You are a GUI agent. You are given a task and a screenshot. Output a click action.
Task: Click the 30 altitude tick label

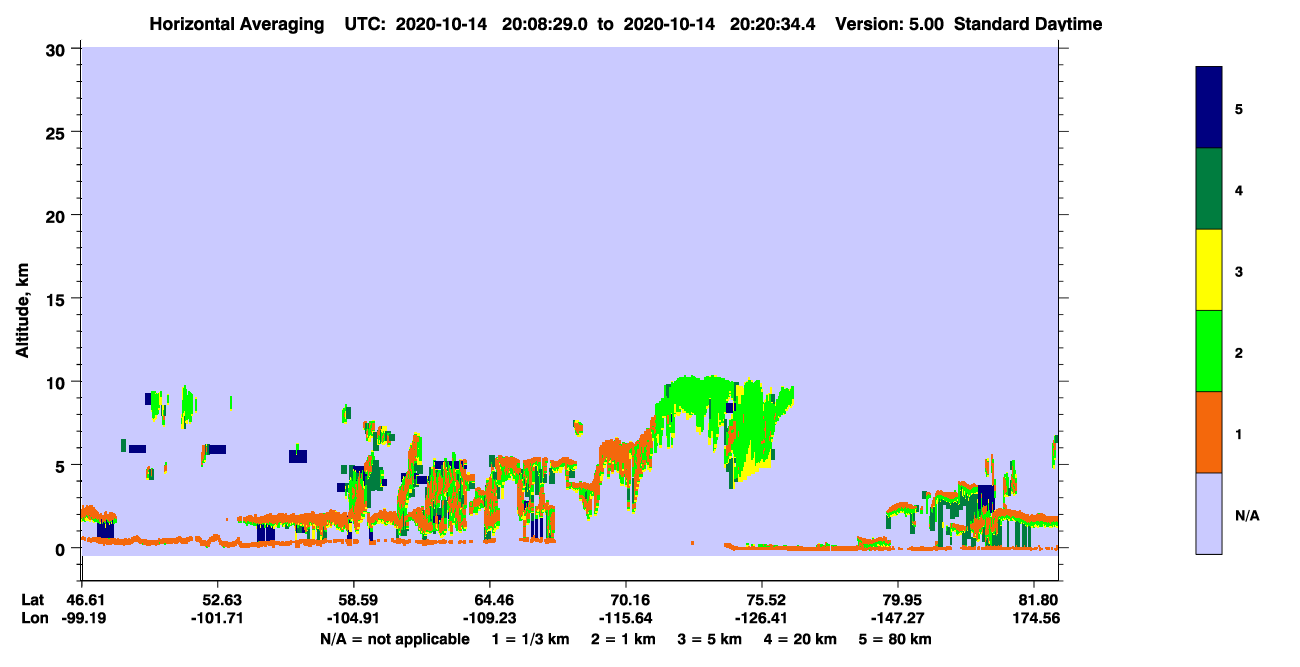(x=58, y=49)
